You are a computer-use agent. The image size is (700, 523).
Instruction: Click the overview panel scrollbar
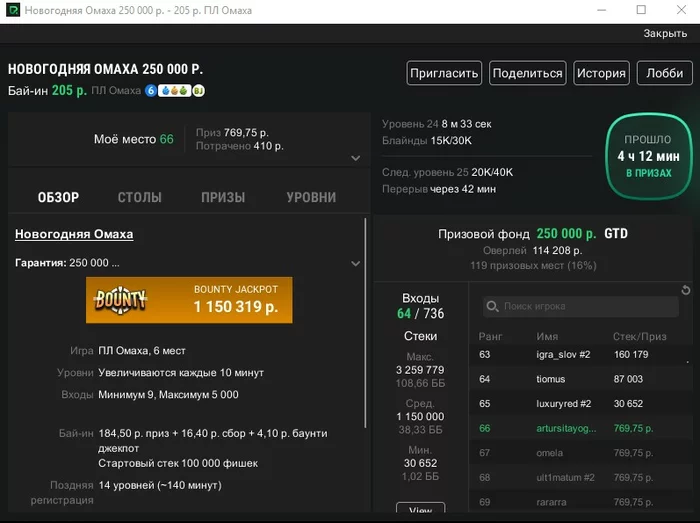click(365, 323)
